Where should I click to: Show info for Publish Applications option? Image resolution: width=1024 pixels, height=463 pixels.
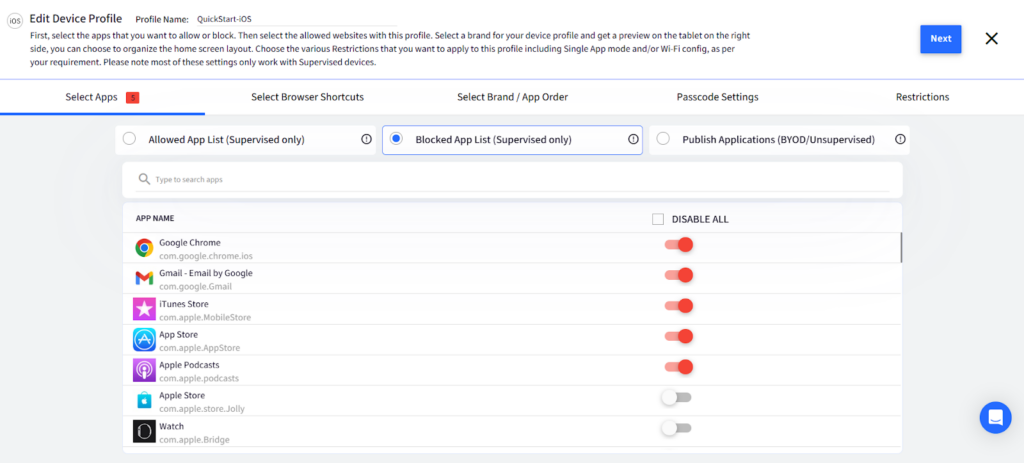[x=900, y=140]
